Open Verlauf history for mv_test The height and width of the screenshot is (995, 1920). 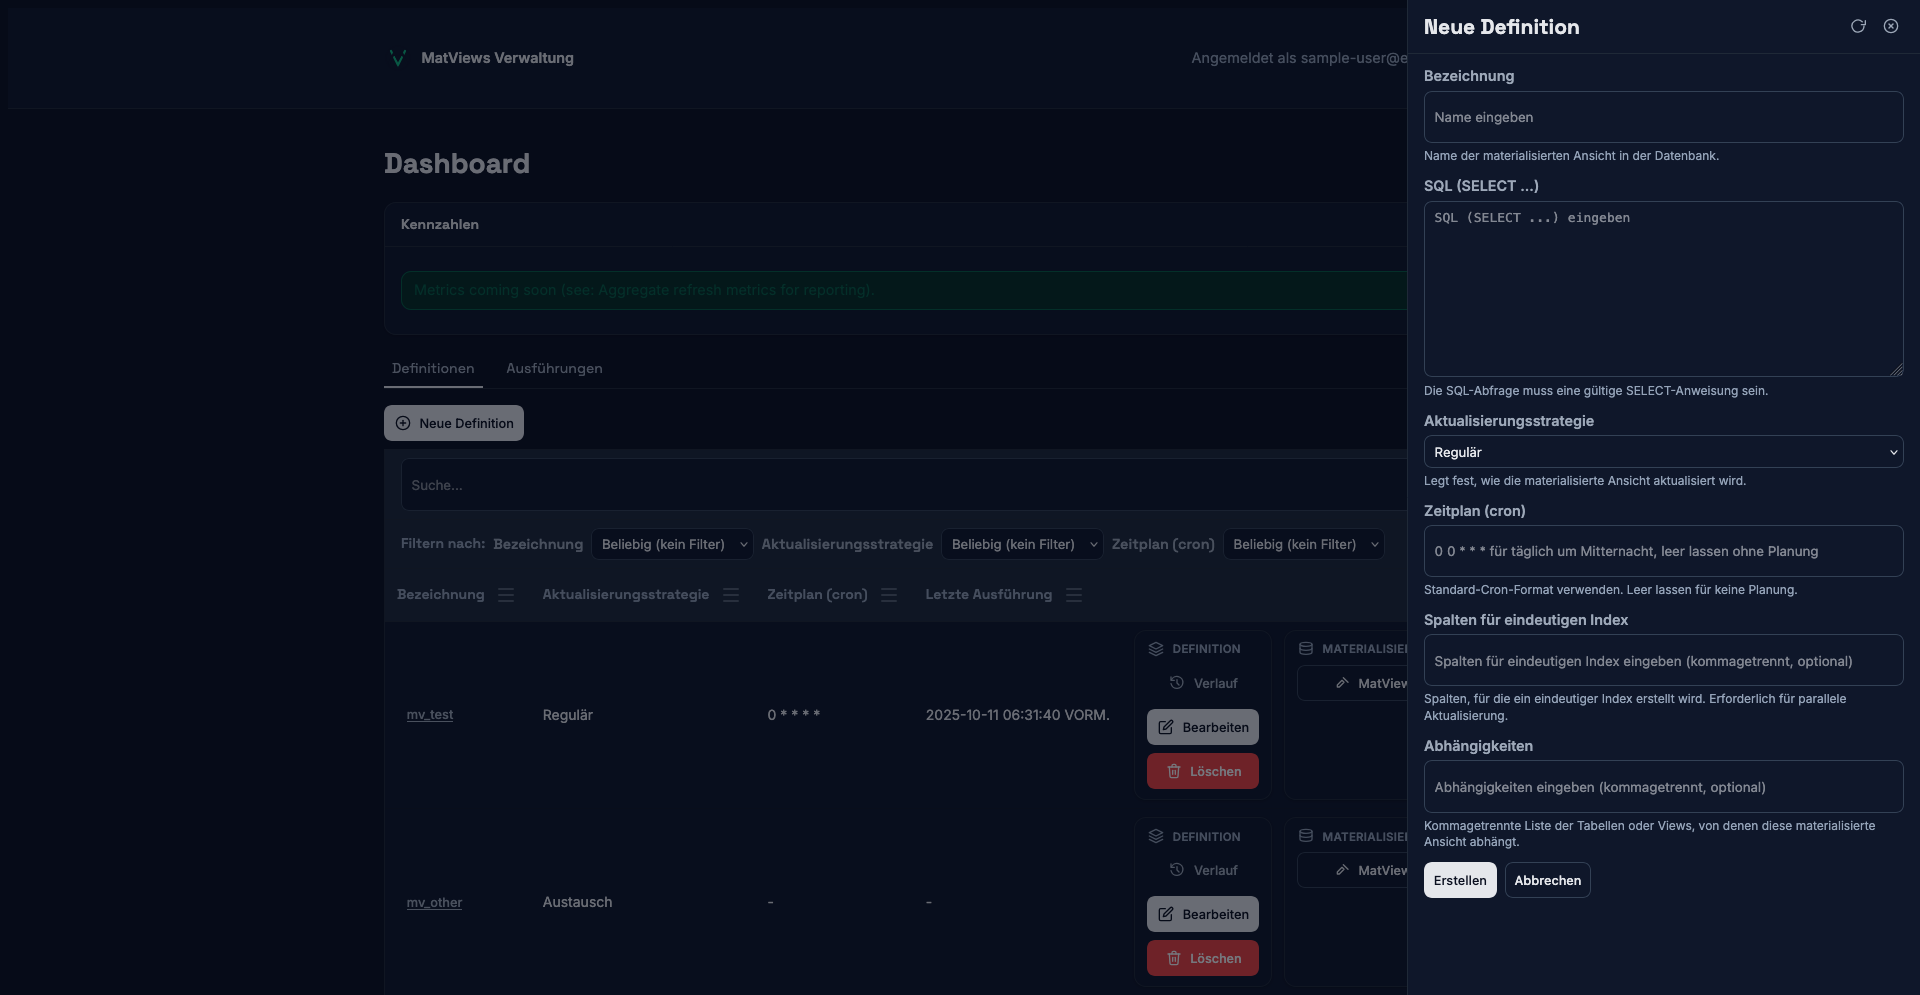1203,683
